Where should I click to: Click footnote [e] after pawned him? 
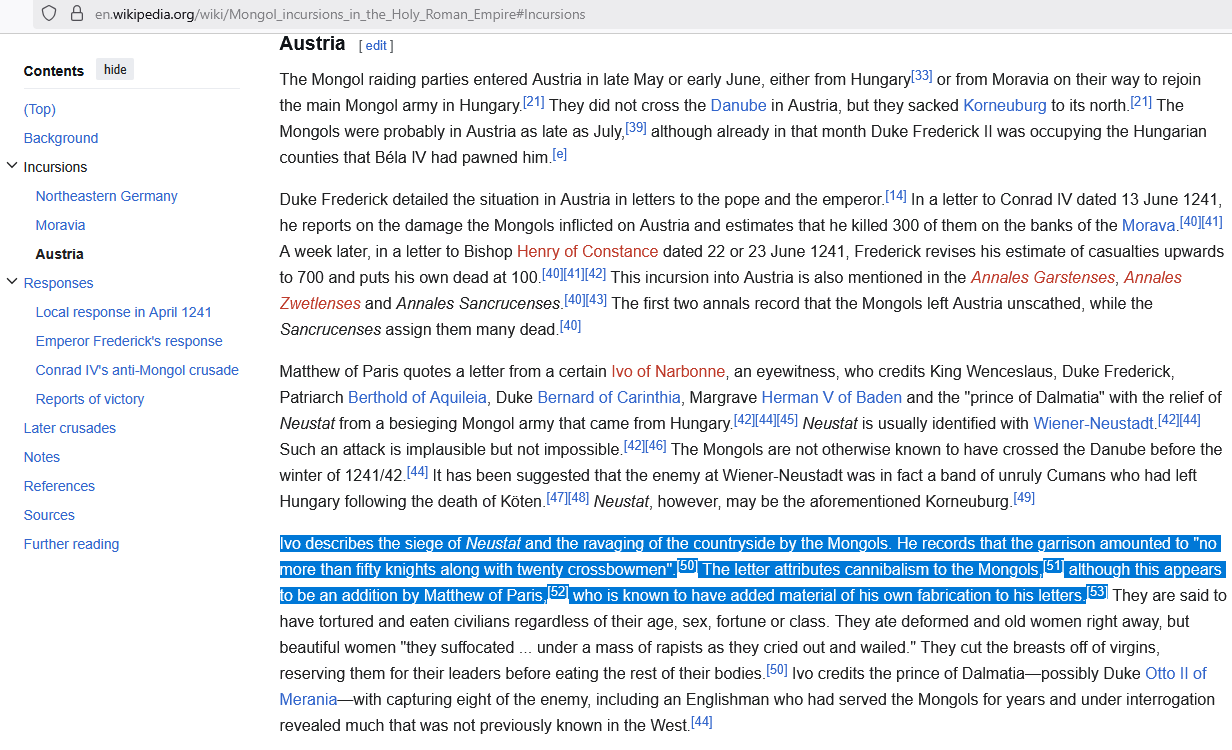click(559, 153)
